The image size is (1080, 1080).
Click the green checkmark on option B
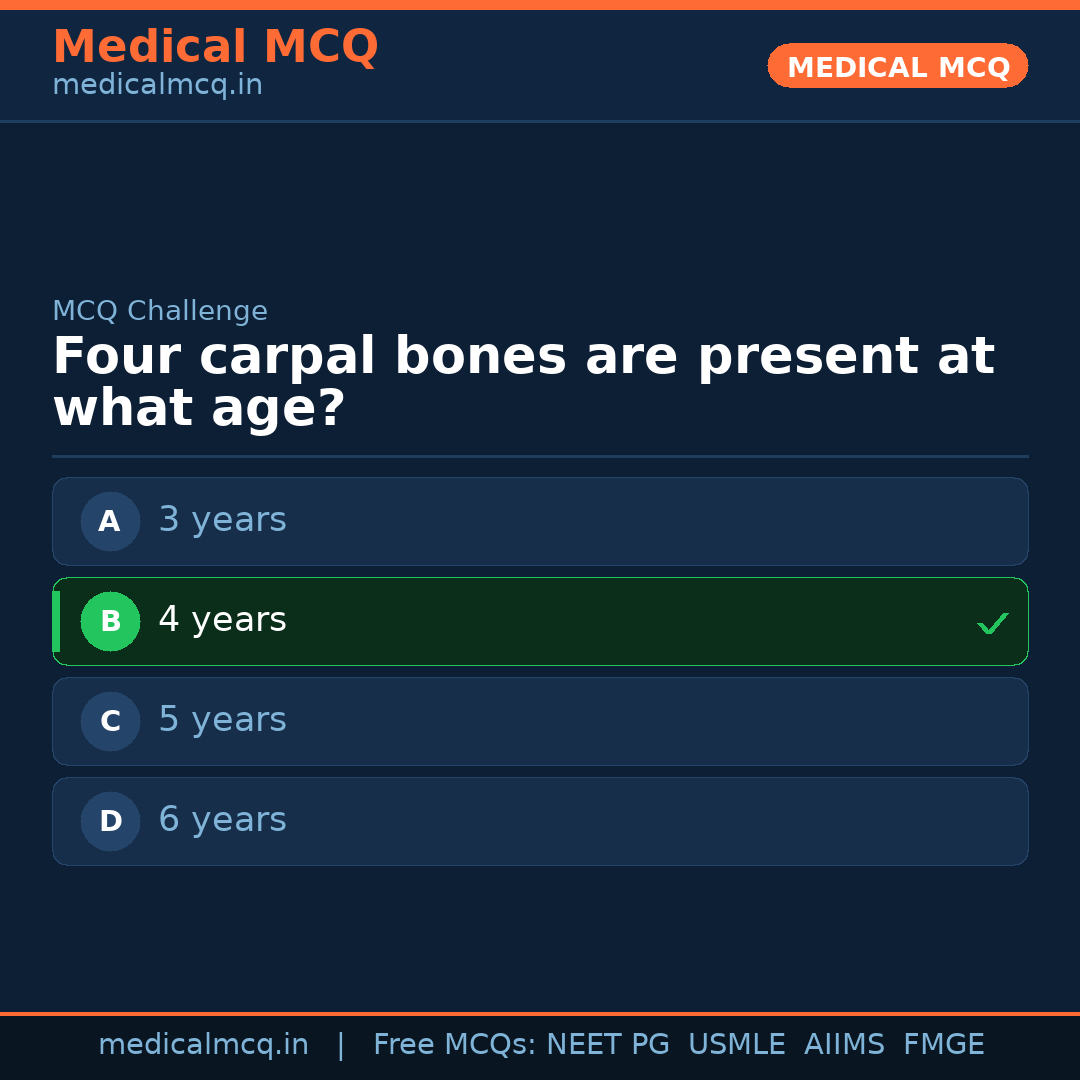click(x=992, y=623)
